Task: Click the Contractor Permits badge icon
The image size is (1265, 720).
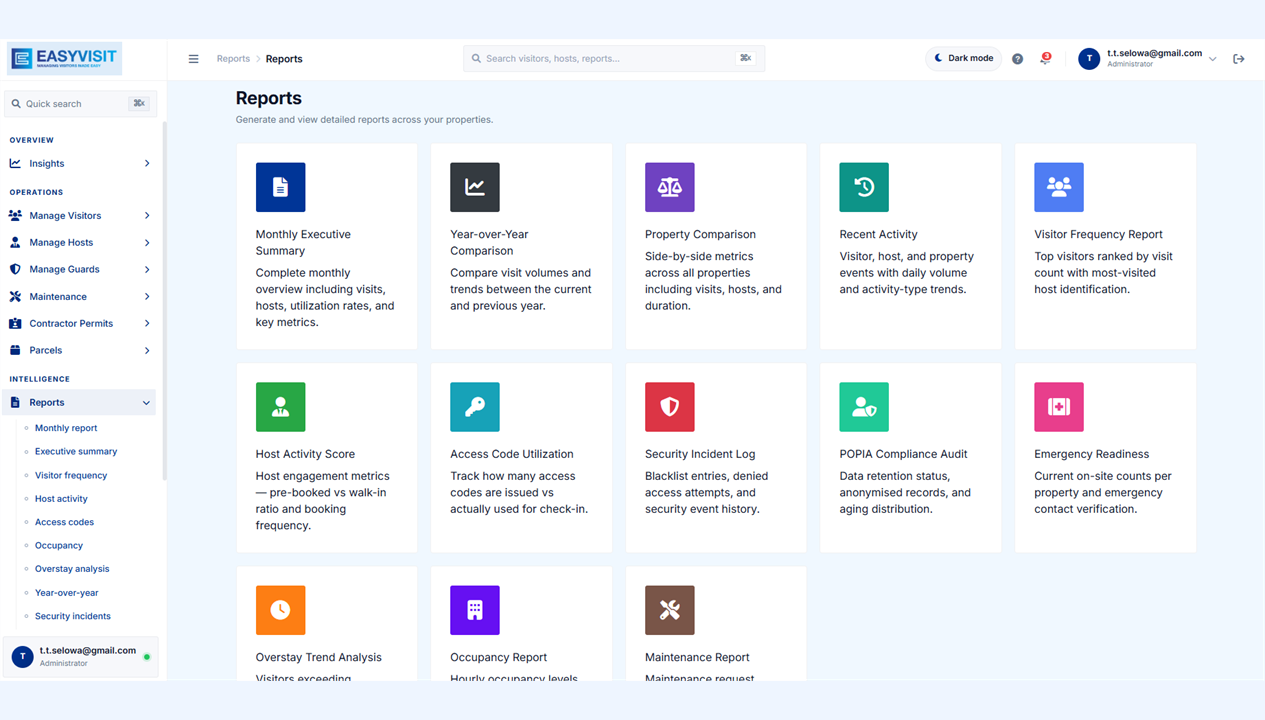Action: click(x=15, y=323)
